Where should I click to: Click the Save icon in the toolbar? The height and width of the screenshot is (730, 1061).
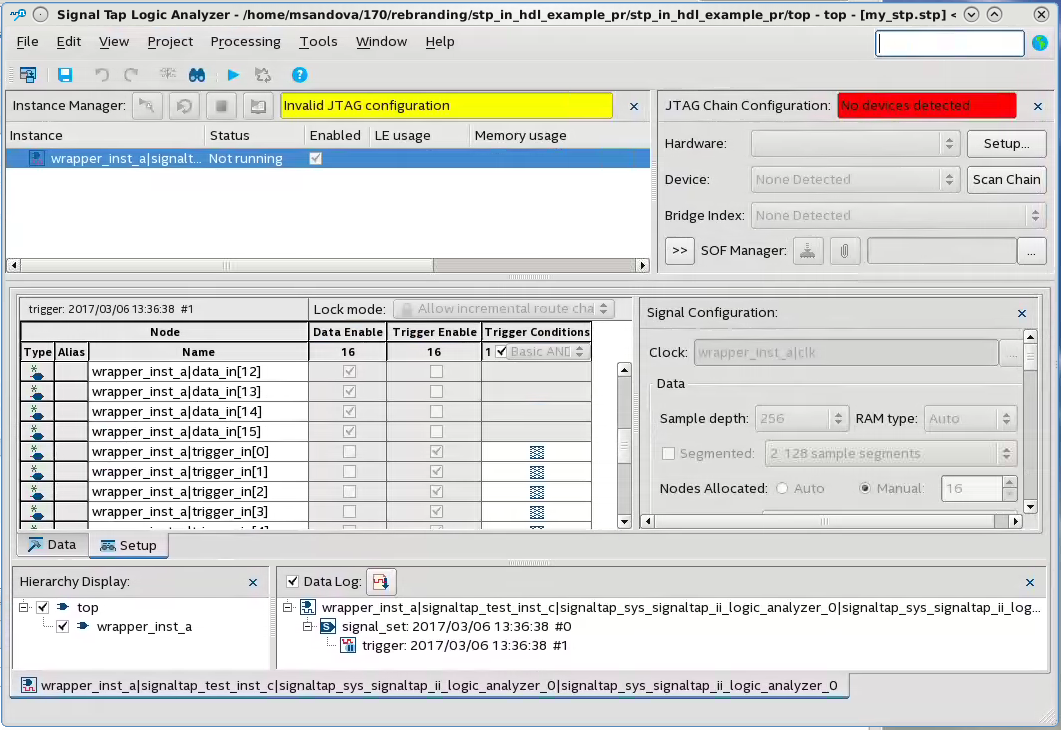(x=65, y=75)
